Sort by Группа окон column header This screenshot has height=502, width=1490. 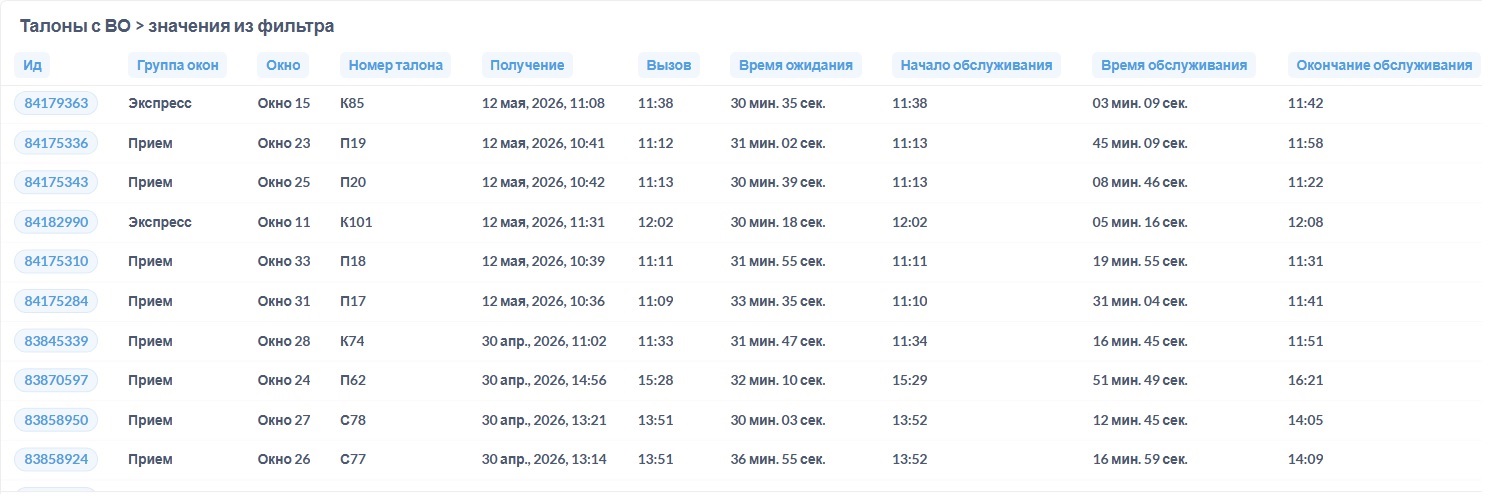point(178,65)
